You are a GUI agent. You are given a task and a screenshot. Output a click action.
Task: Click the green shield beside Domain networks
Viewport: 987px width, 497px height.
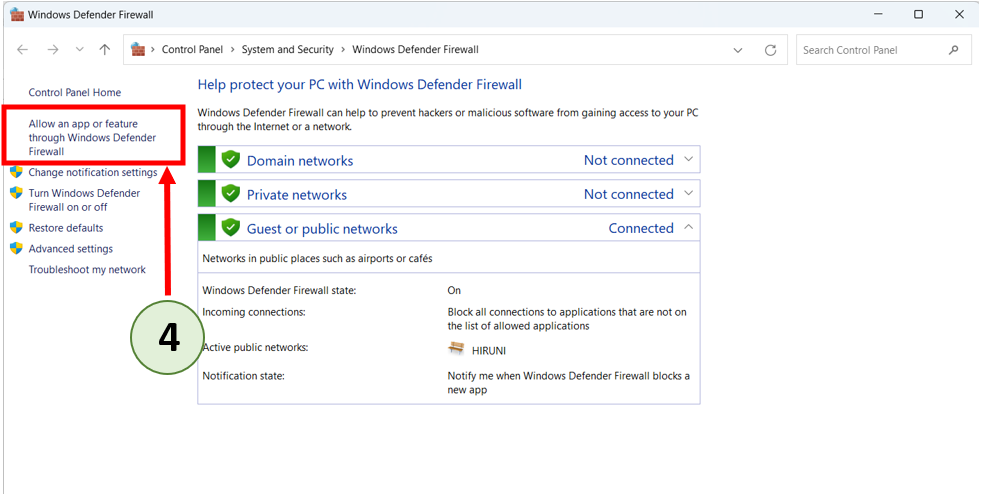(231, 160)
